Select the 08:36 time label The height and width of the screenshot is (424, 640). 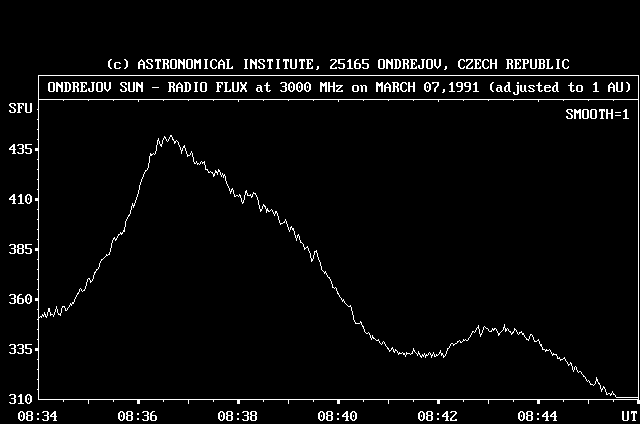click(137, 415)
